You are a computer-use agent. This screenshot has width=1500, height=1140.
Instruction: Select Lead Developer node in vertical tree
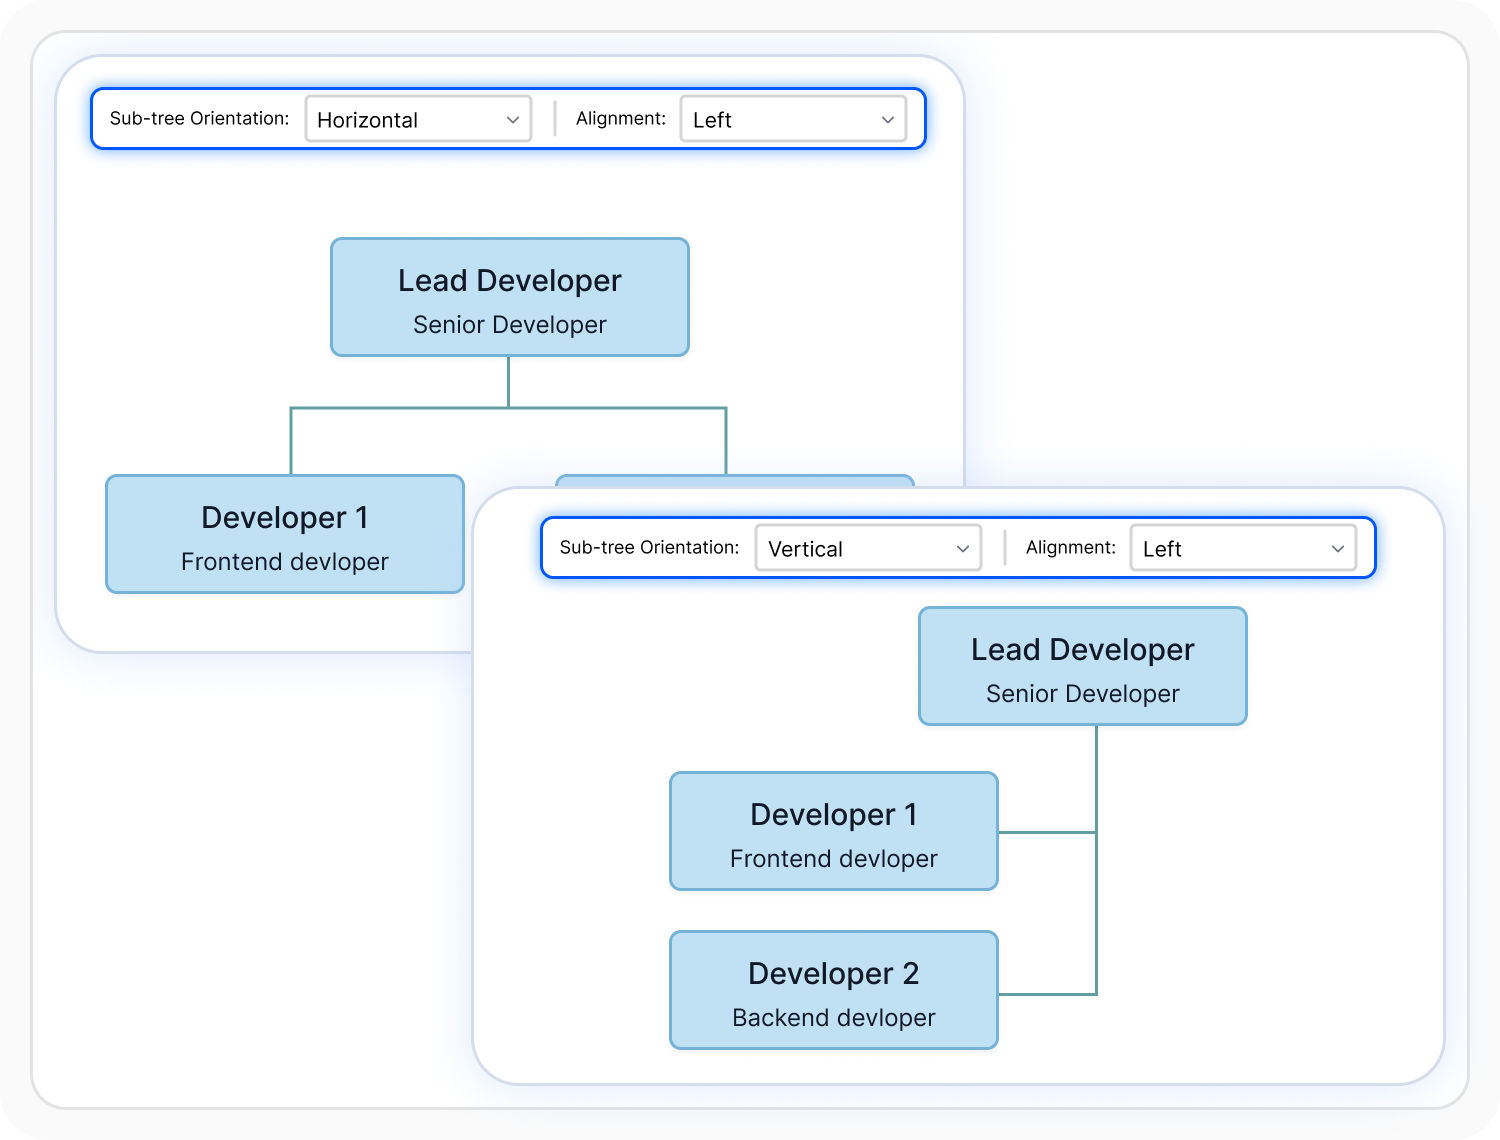1083,666
